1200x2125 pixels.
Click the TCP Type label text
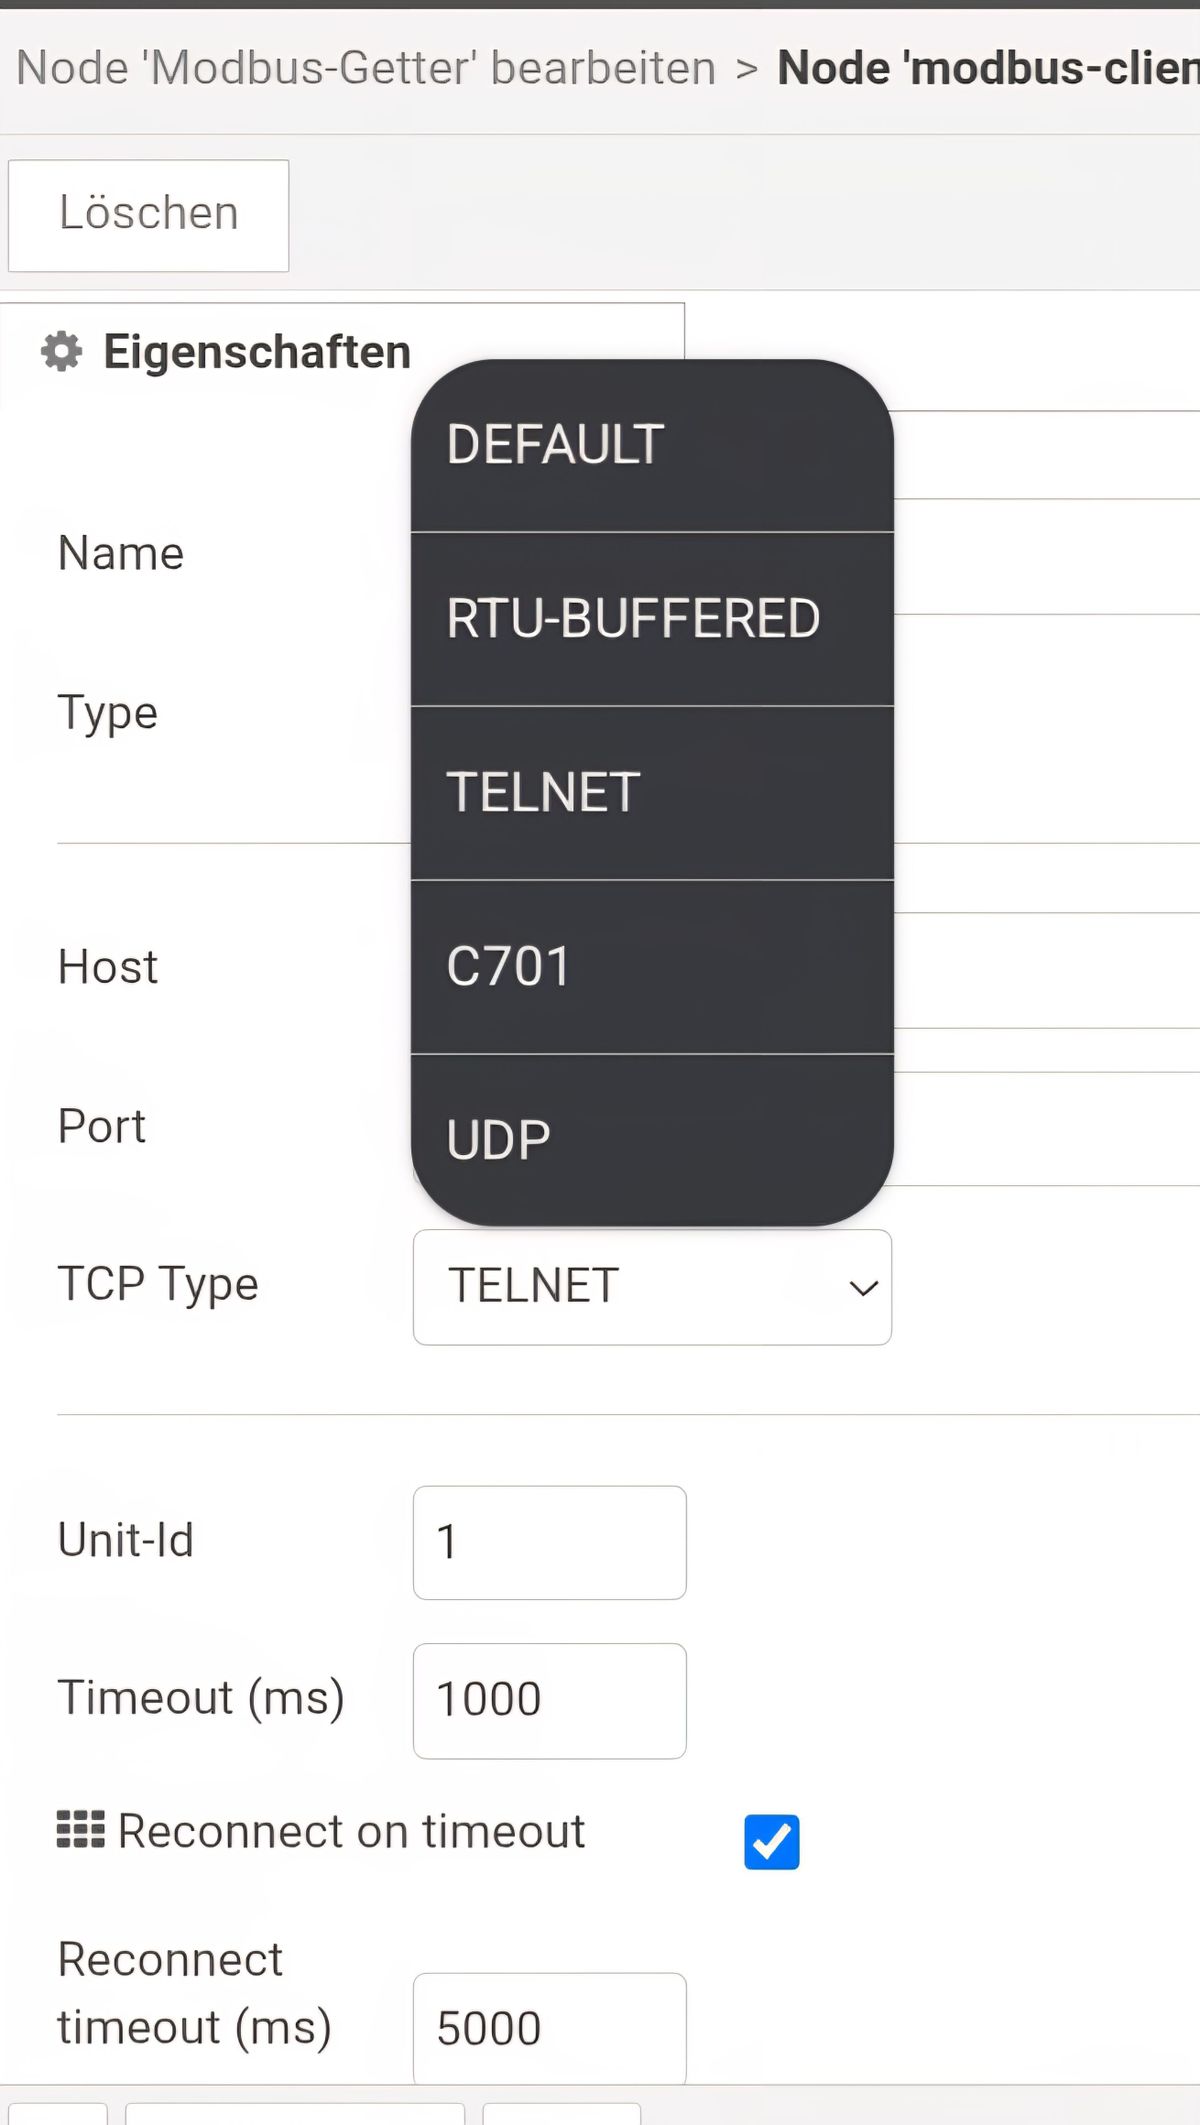[158, 1285]
